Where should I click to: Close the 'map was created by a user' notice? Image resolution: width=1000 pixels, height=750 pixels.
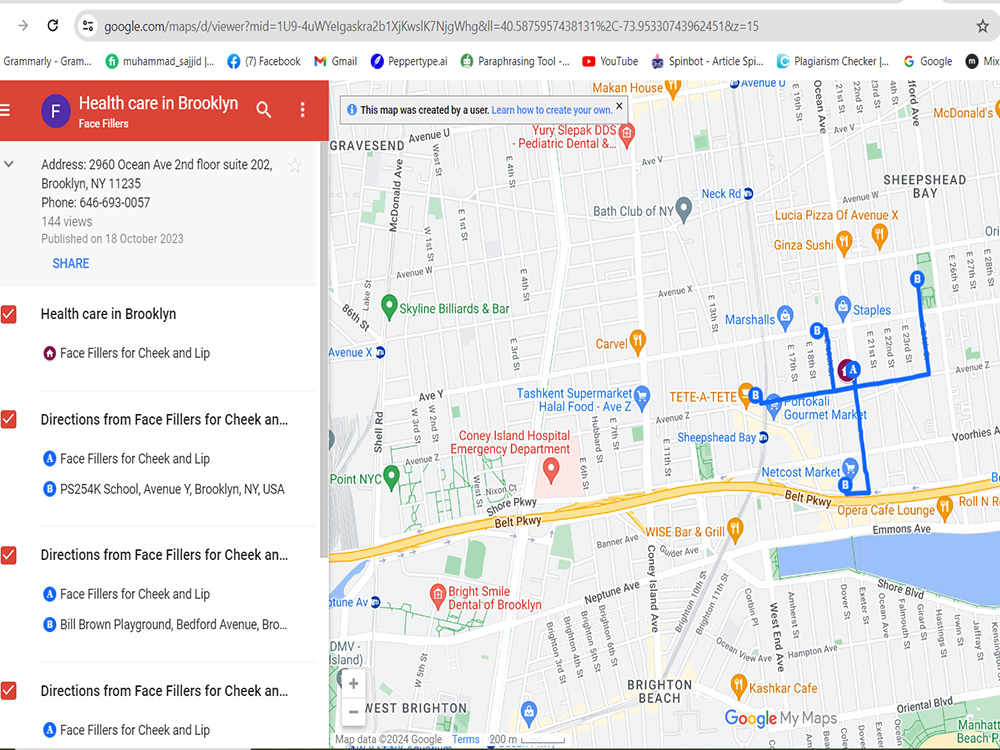(619, 106)
